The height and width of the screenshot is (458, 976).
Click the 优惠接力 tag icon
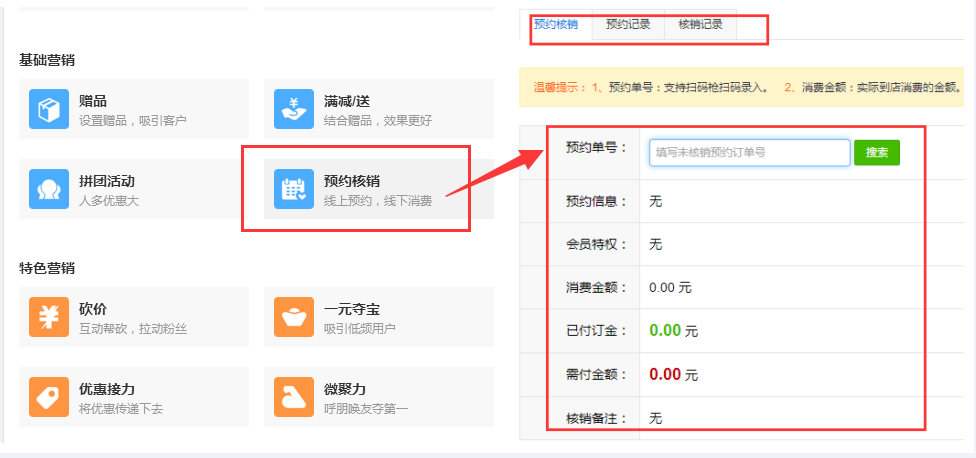[49, 397]
